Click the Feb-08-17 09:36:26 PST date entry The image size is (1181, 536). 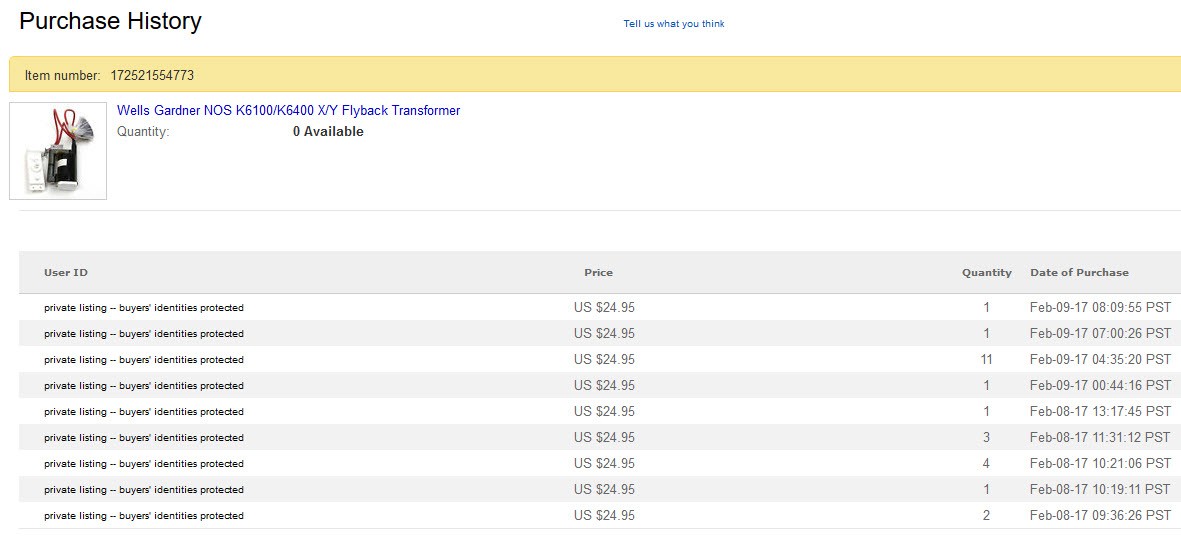pyautogui.click(x=1100, y=516)
